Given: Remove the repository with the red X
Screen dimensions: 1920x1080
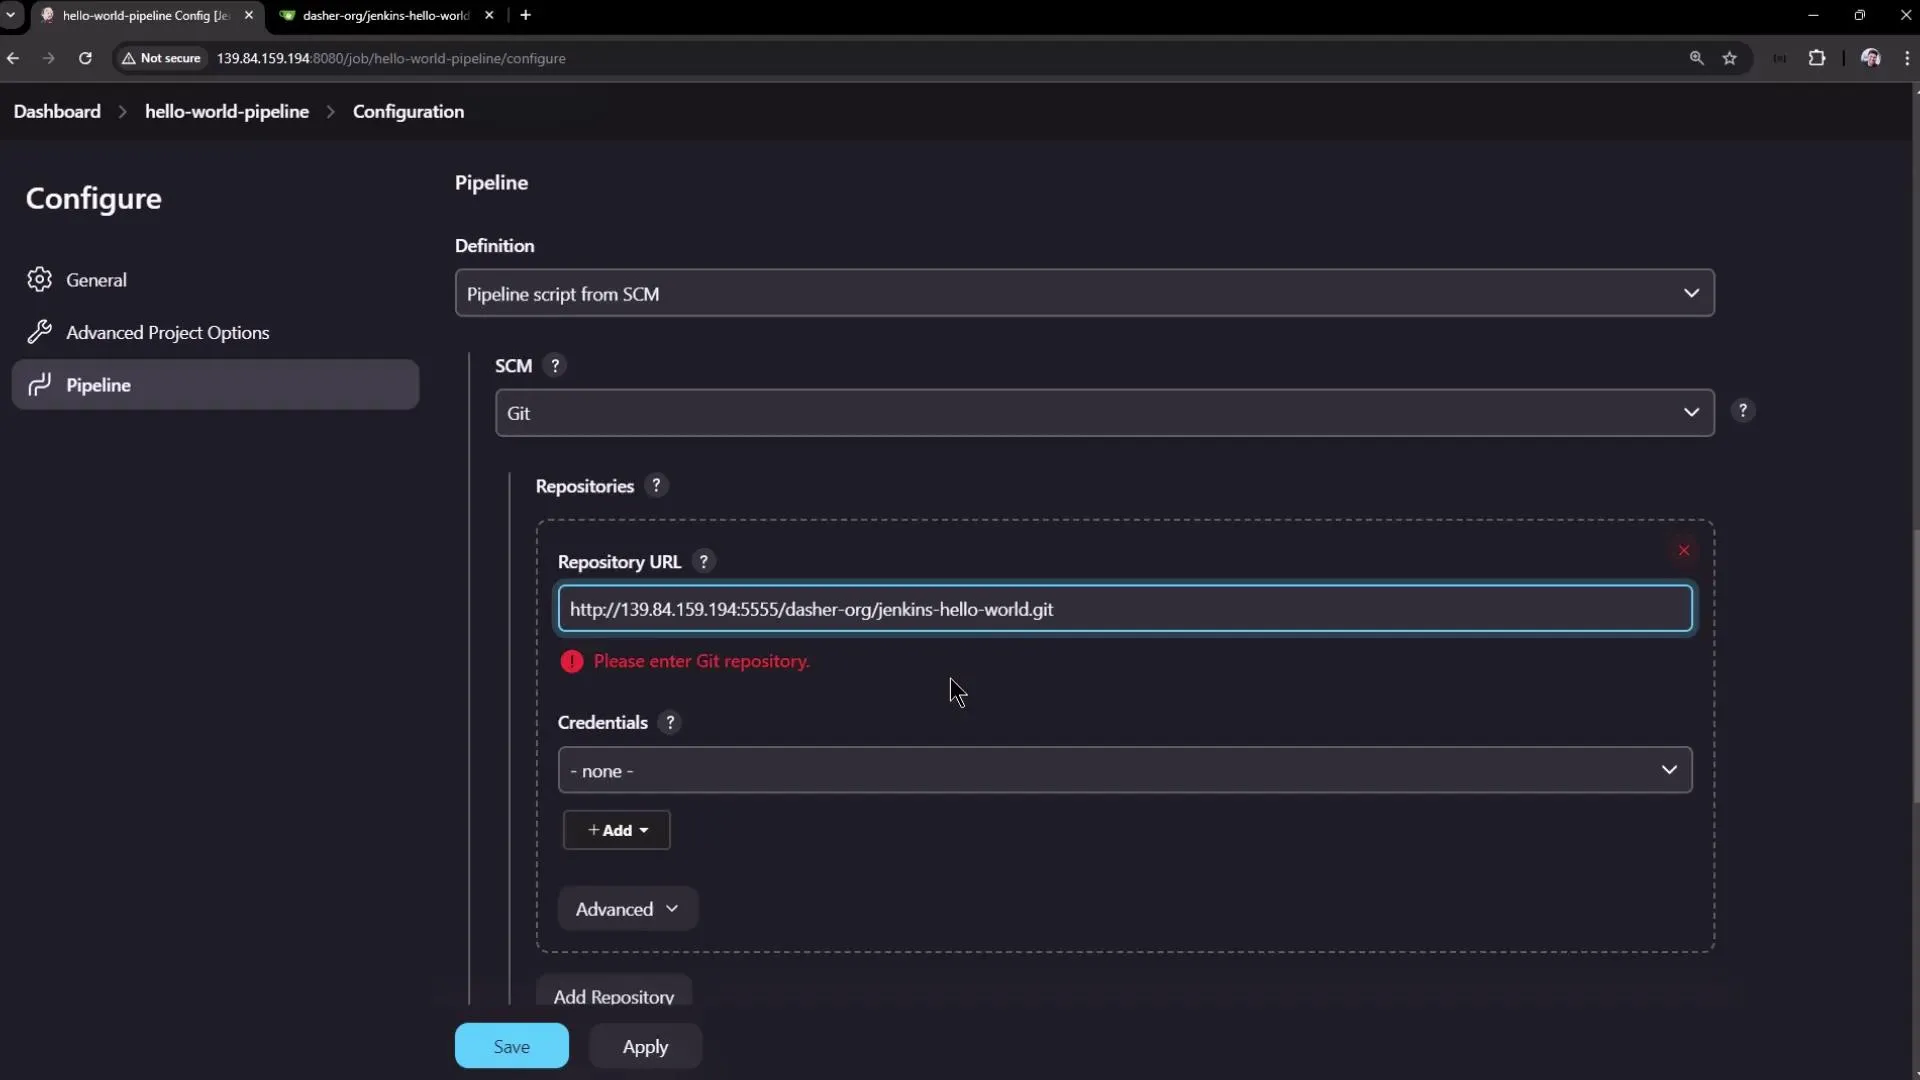Looking at the screenshot, I should [1684, 550].
